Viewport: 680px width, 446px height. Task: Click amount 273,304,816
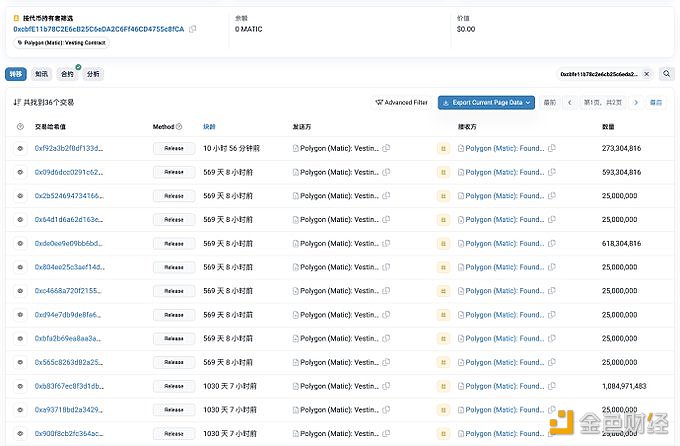tap(621, 148)
